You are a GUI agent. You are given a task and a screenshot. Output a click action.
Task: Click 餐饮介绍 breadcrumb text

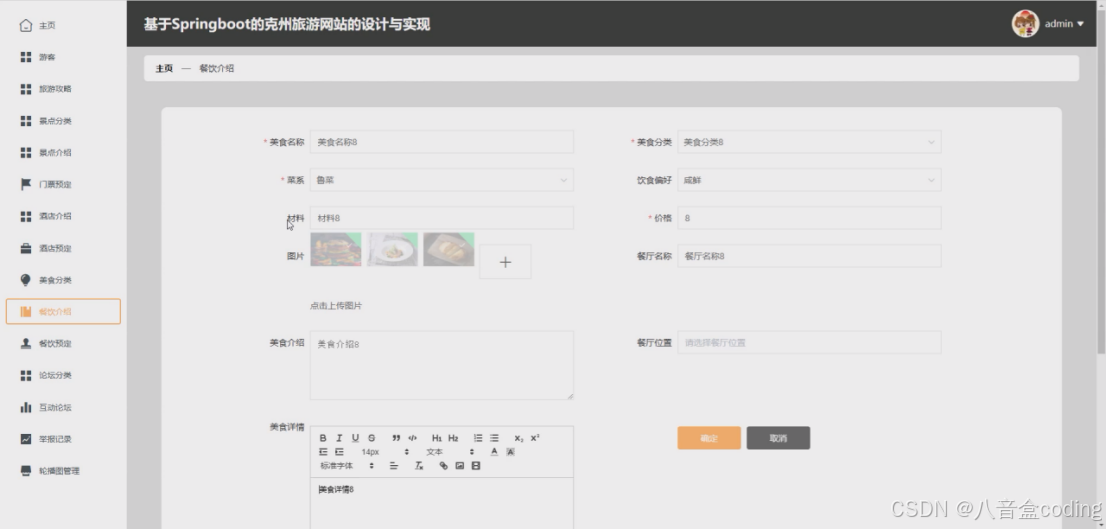point(217,68)
